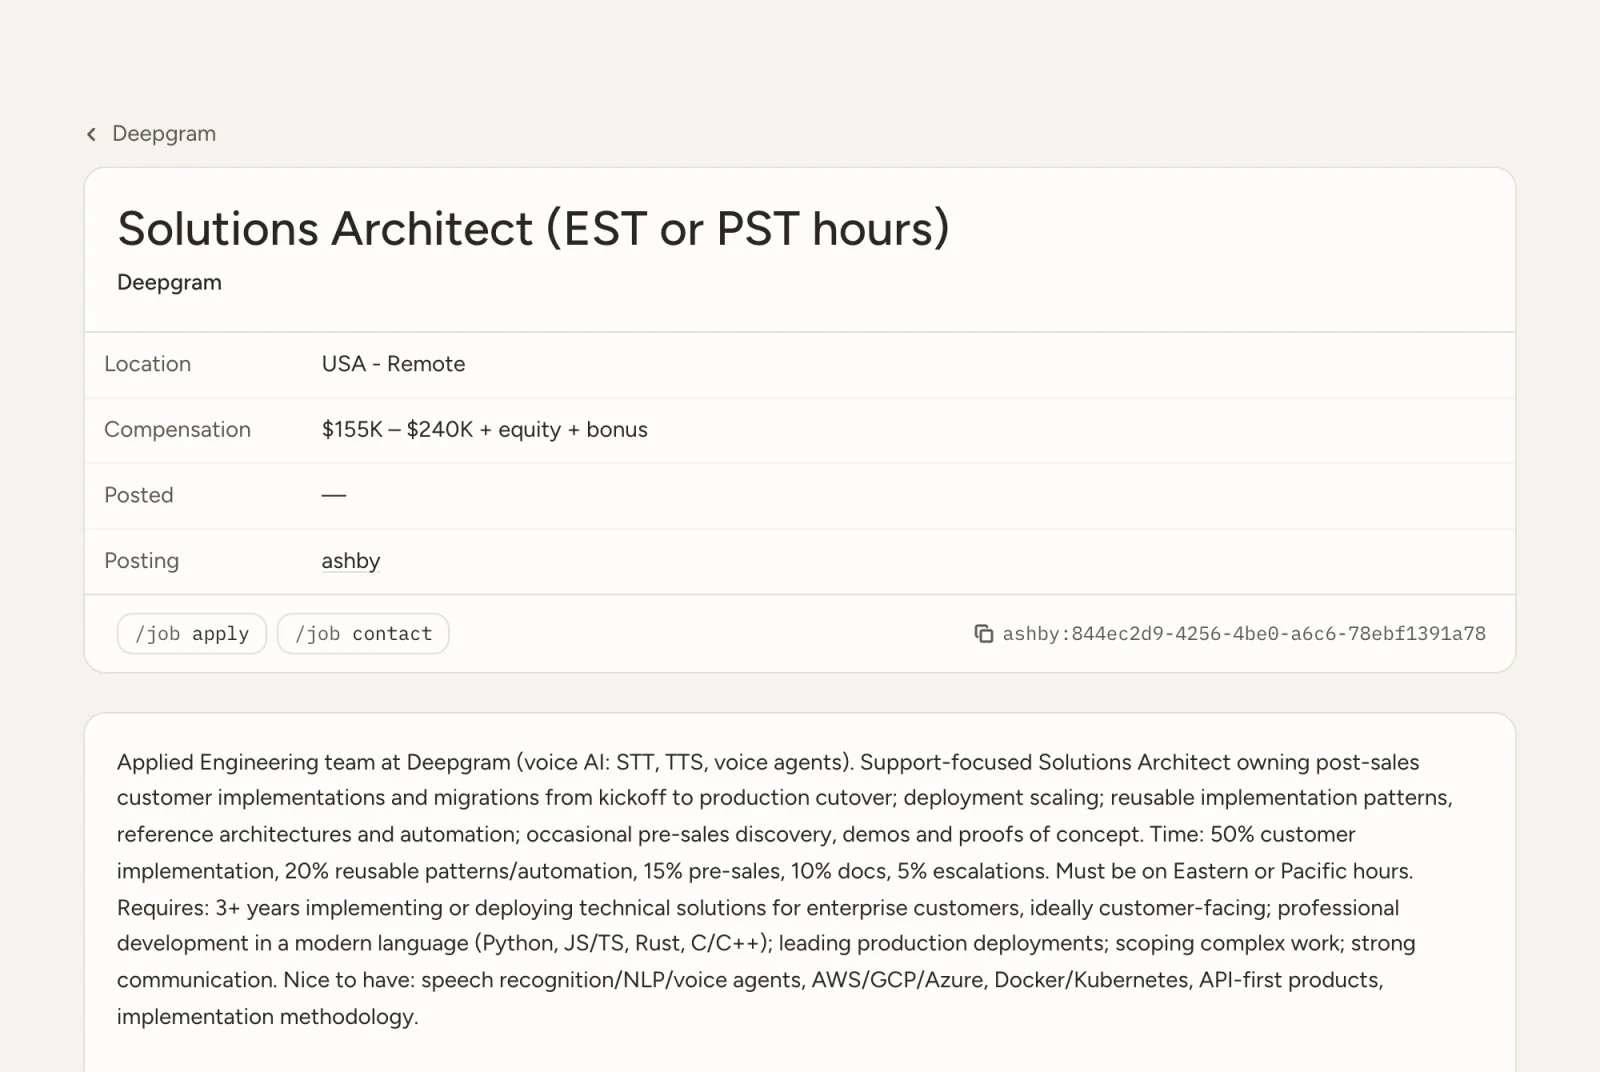
Task: Run the /job apply button
Action: pos(192,633)
